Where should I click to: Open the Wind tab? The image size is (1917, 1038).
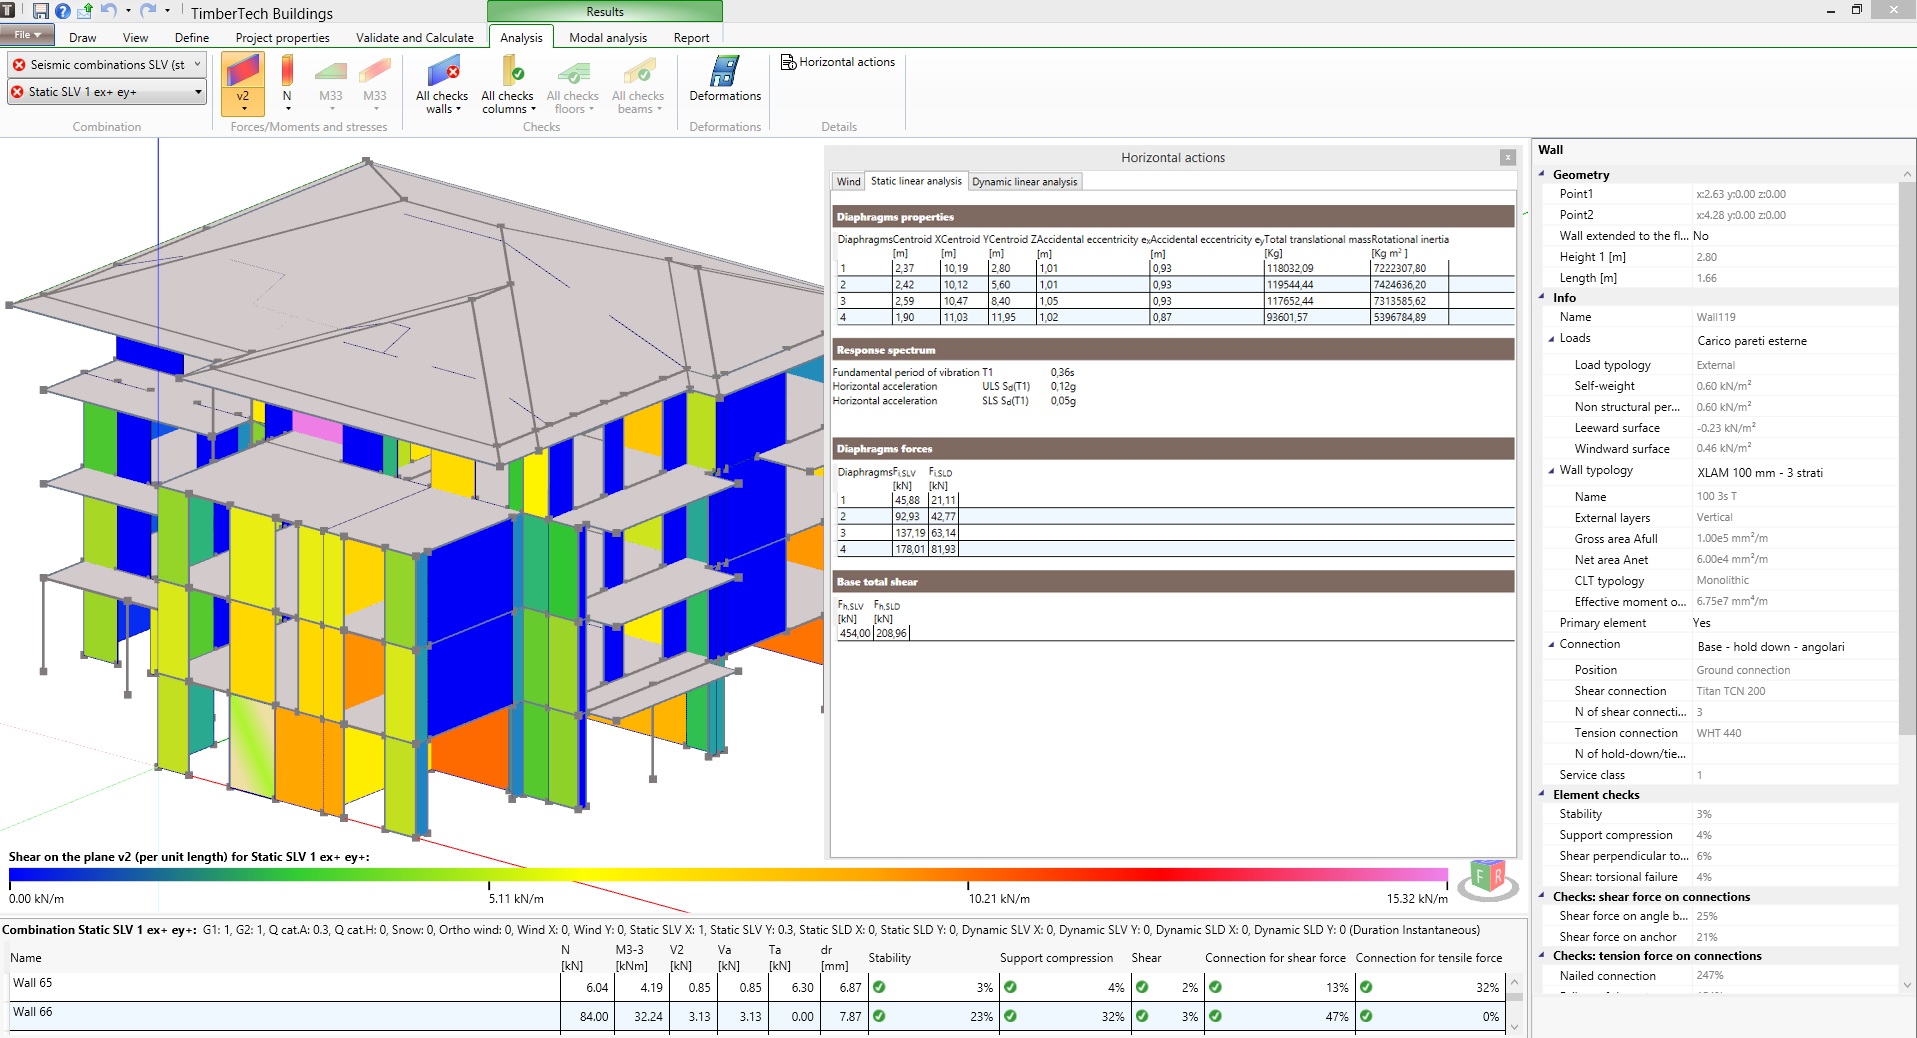(848, 182)
